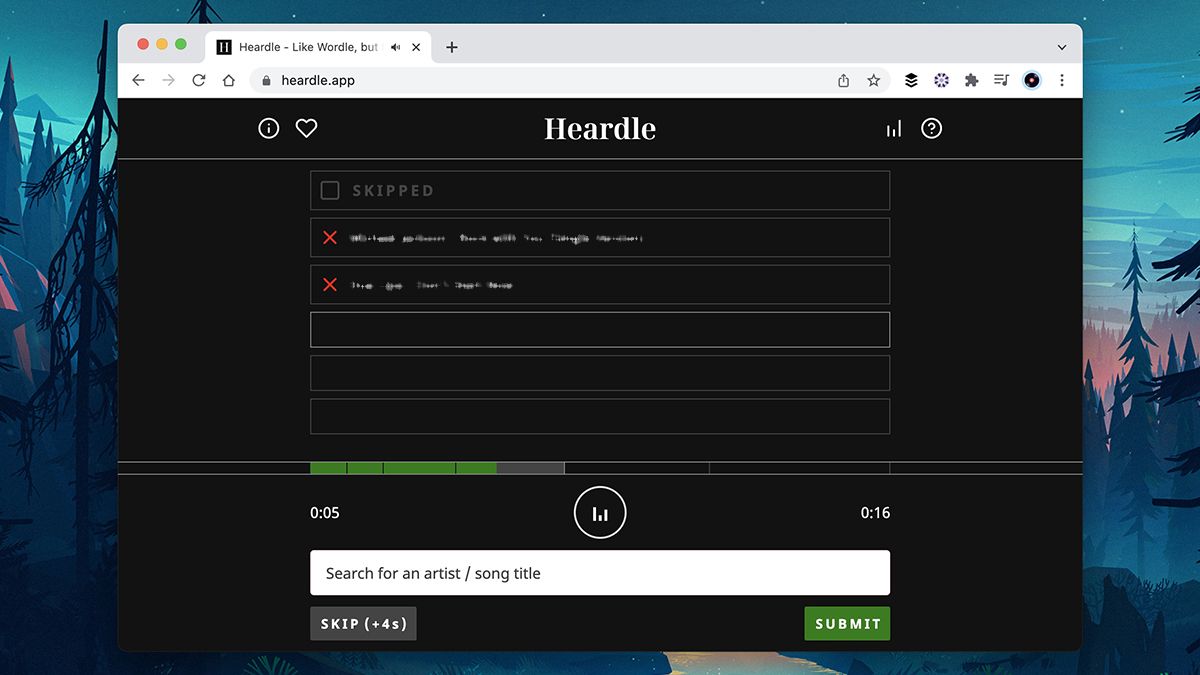1200x675 pixels.
Task: Click the SUBMIT button
Action: [x=847, y=623]
